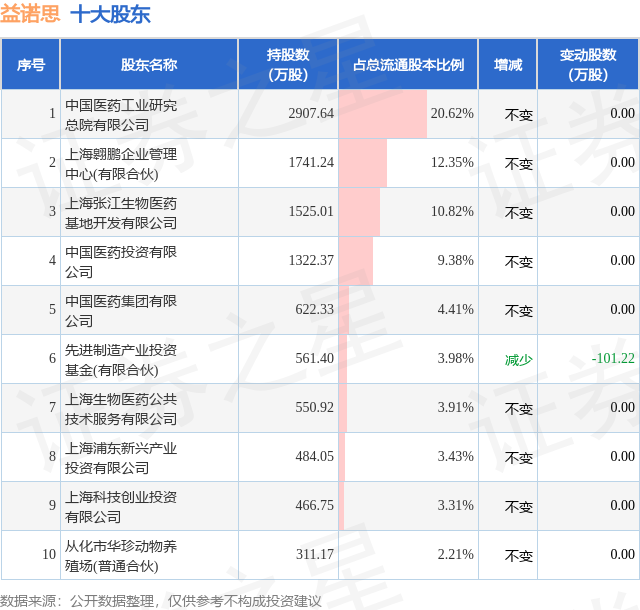Click the green 减少 status

click(x=519, y=360)
